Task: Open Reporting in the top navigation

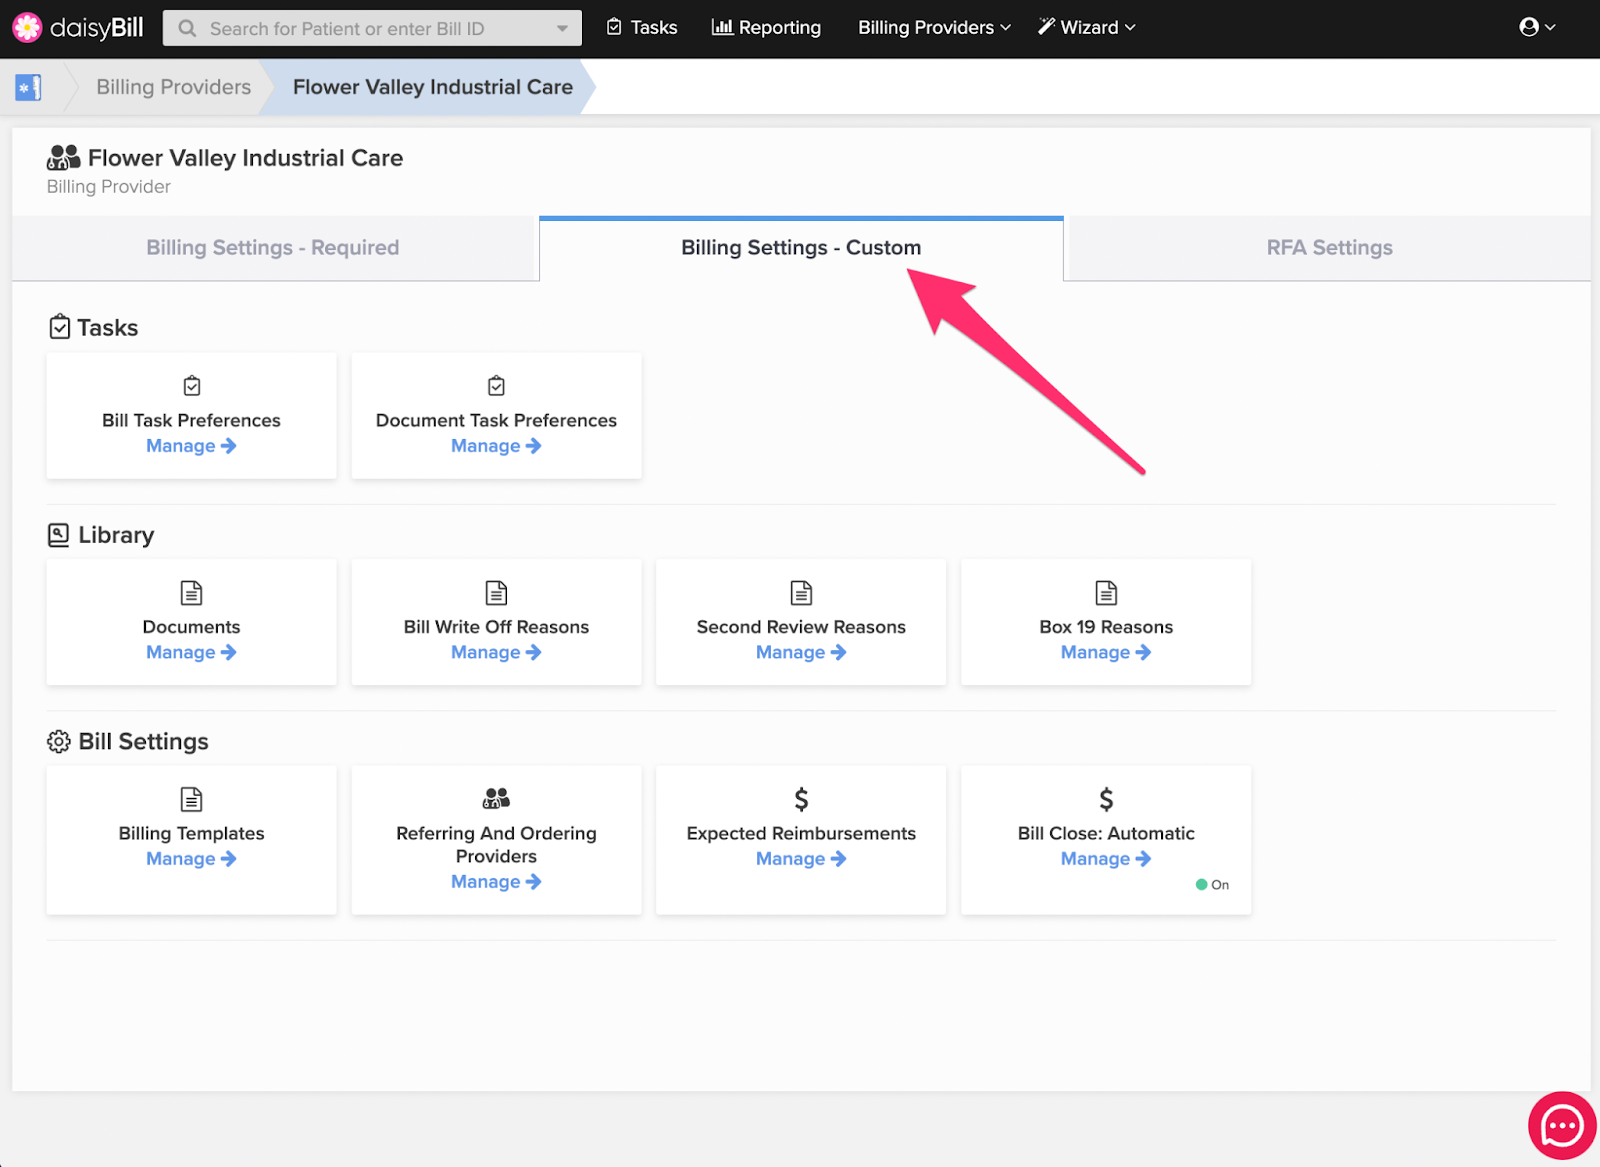Action: tap(766, 27)
